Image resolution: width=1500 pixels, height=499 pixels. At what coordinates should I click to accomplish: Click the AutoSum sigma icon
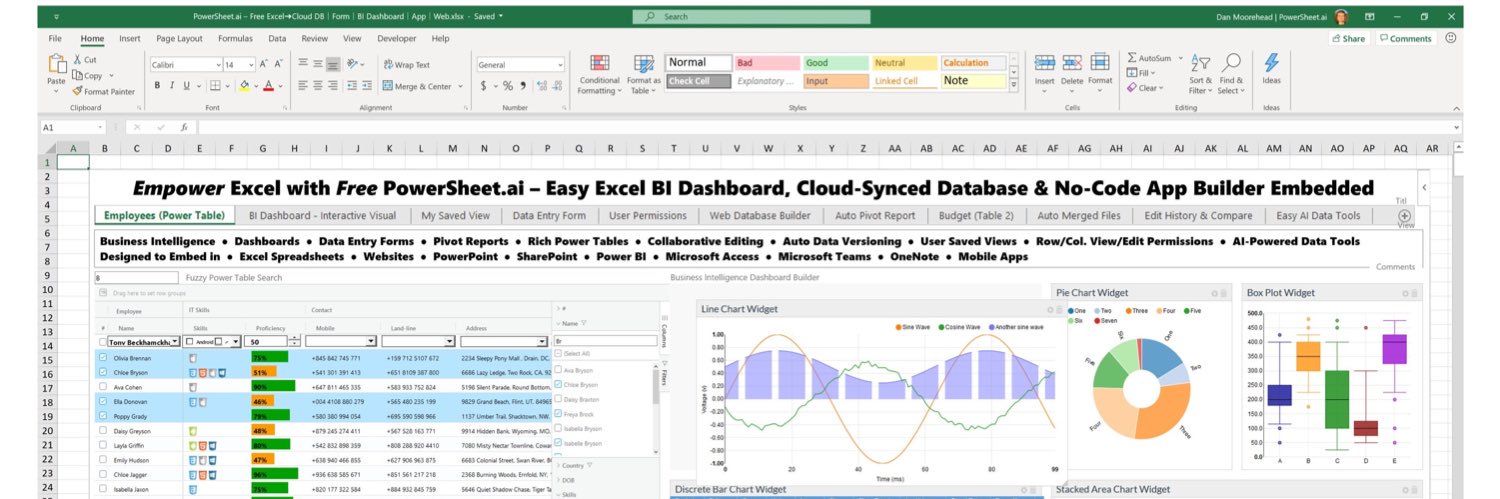[1132, 58]
